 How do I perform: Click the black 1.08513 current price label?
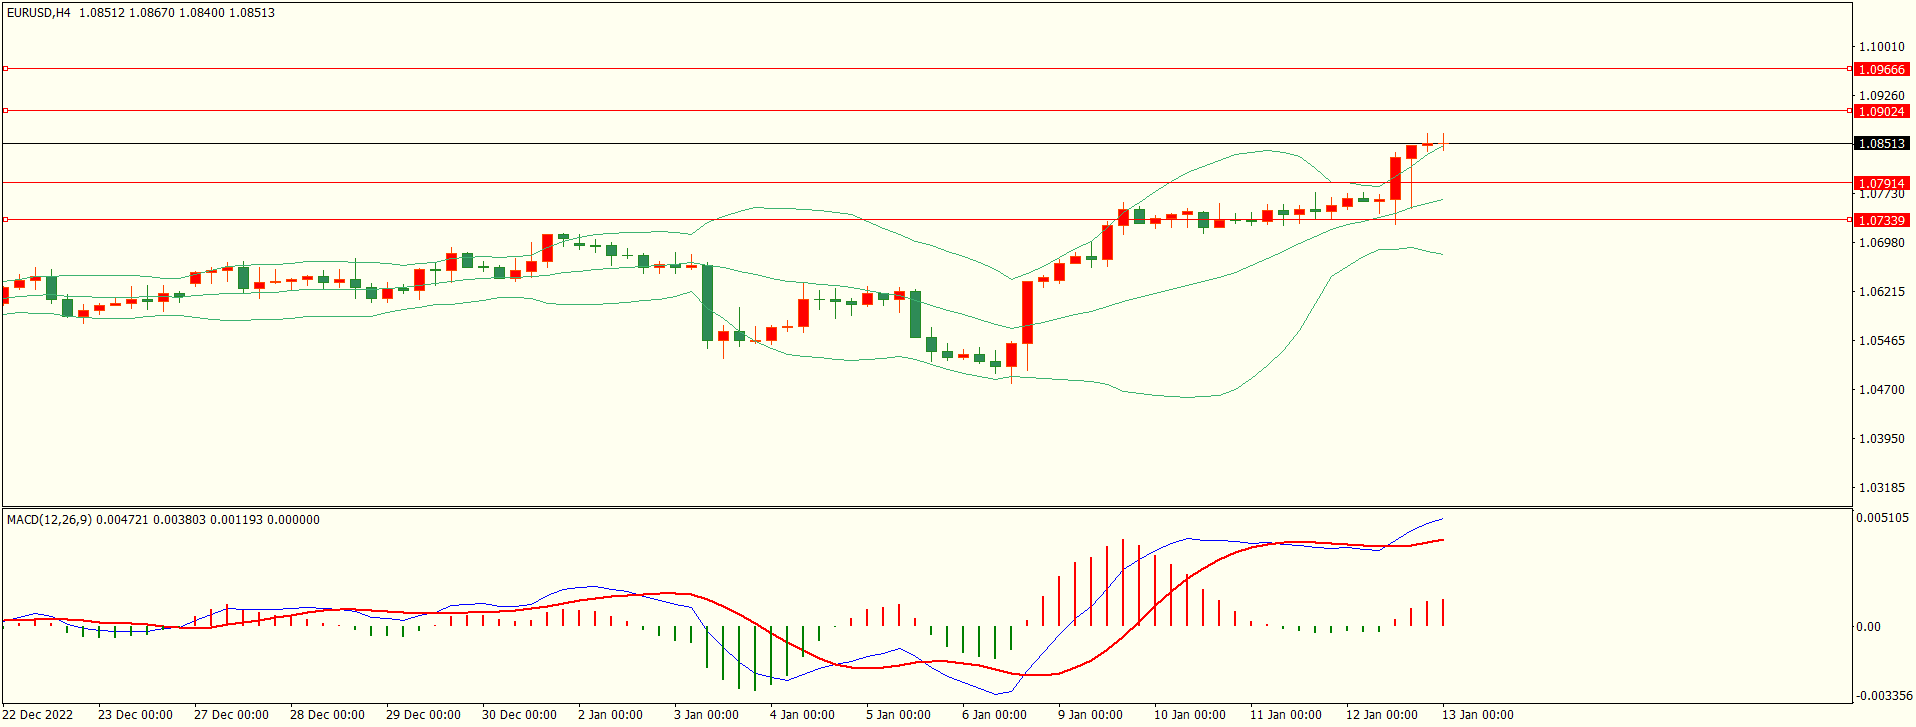pos(1881,144)
